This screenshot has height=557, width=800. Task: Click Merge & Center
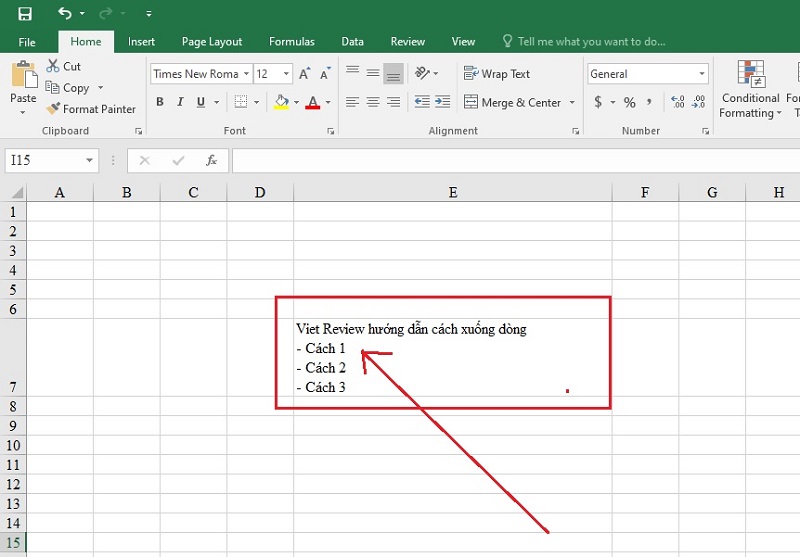[x=513, y=103]
